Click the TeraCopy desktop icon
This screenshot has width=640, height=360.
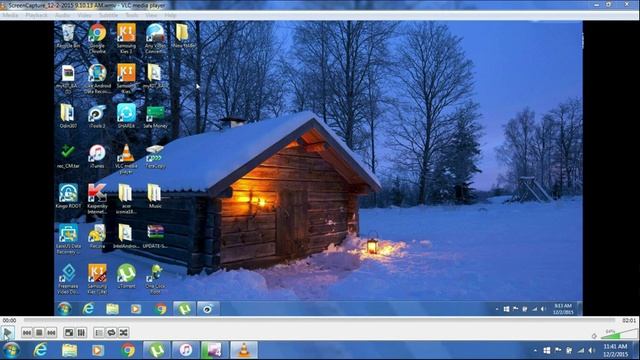[x=155, y=156]
